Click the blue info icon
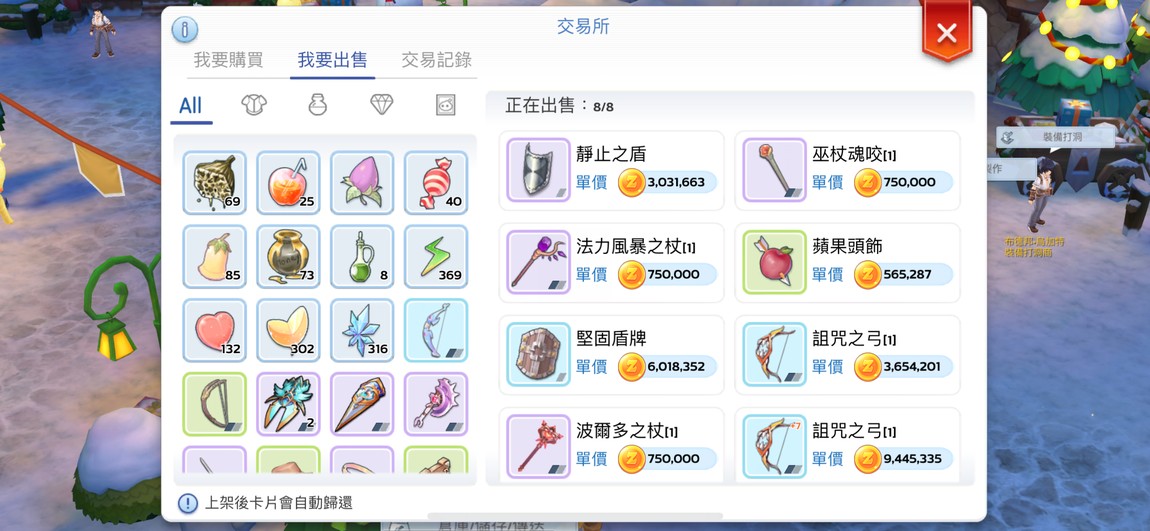The height and width of the screenshot is (531, 1150). (x=185, y=30)
